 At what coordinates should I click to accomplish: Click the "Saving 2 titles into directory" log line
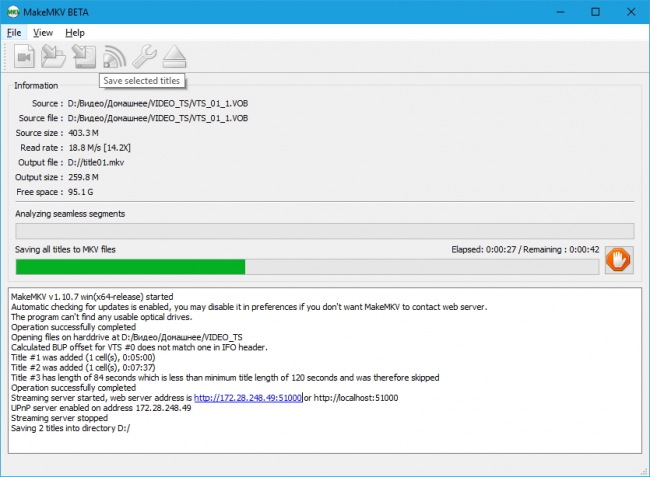pyautogui.click(x=70, y=428)
